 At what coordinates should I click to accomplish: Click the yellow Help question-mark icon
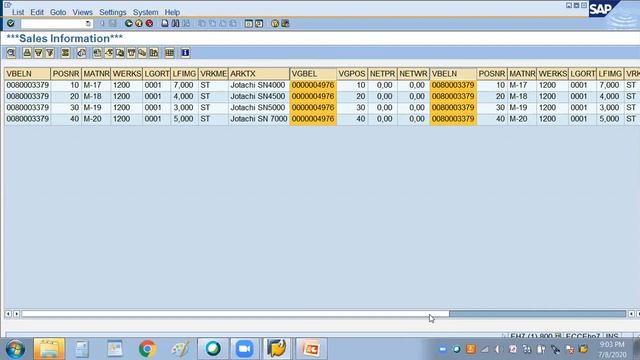[x=275, y=24]
